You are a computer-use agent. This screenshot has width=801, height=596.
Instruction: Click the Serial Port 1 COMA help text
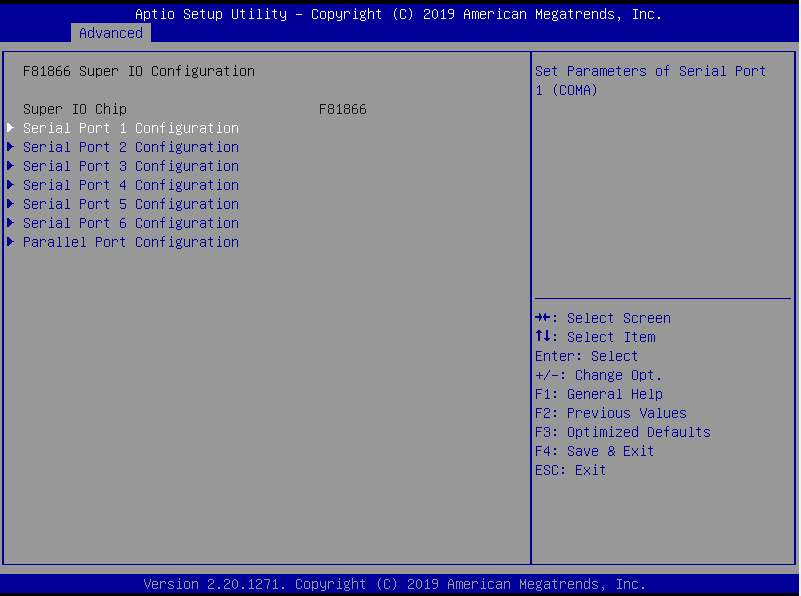650,81
